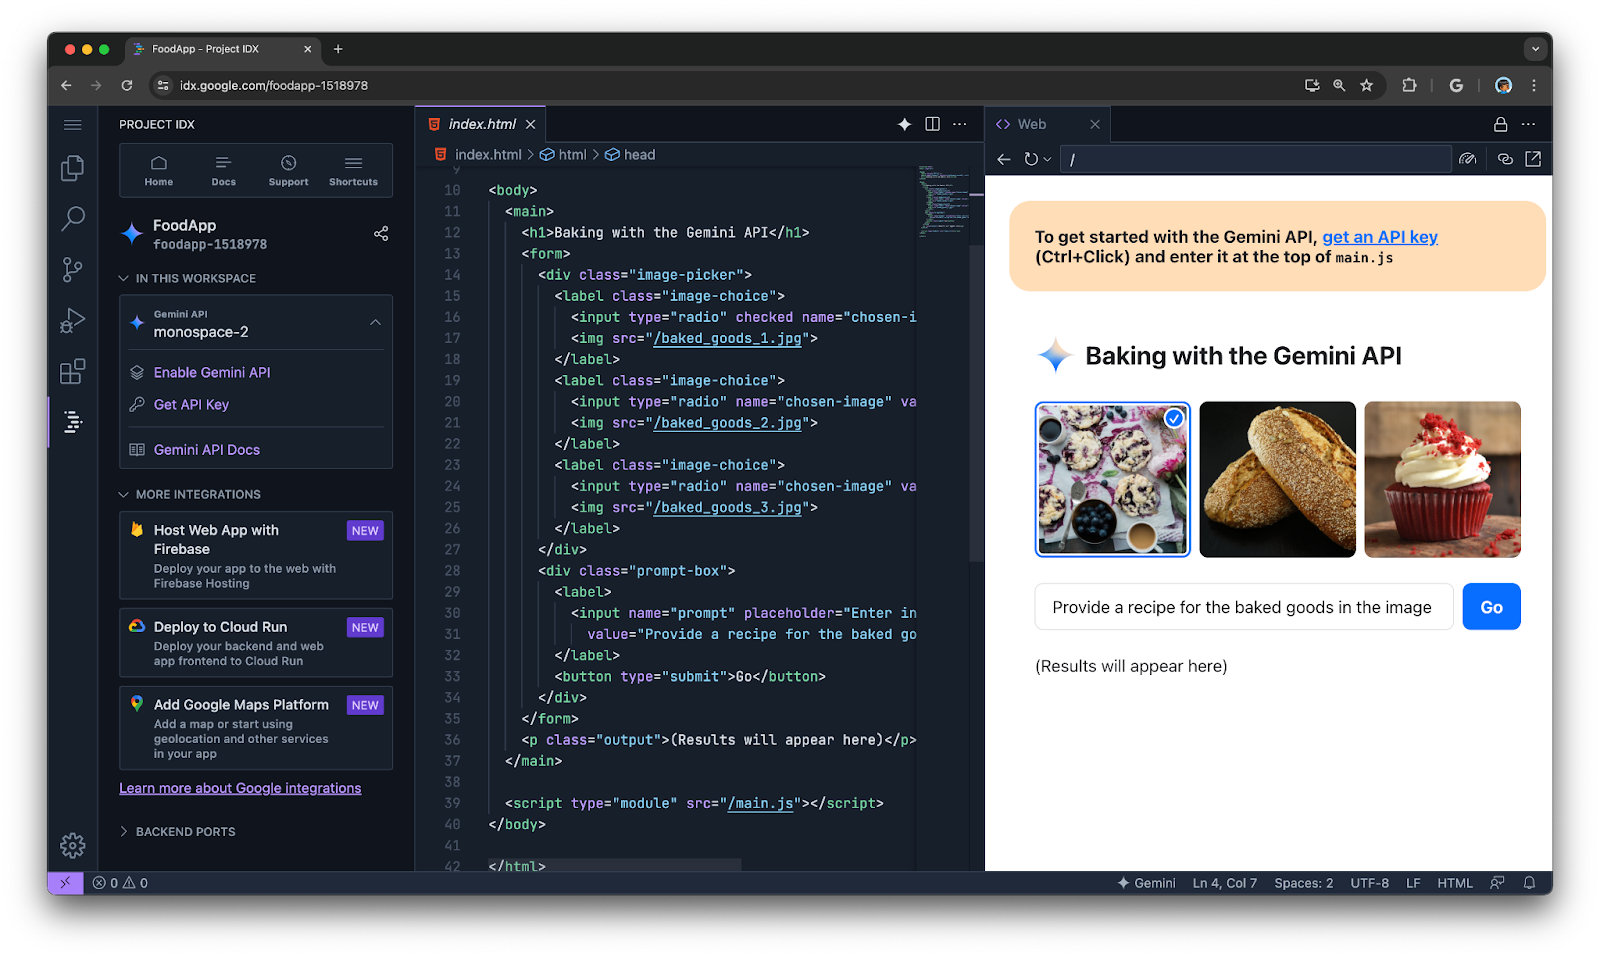
Task: Open the Search icon in activity bar
Action: coord(72,219)
